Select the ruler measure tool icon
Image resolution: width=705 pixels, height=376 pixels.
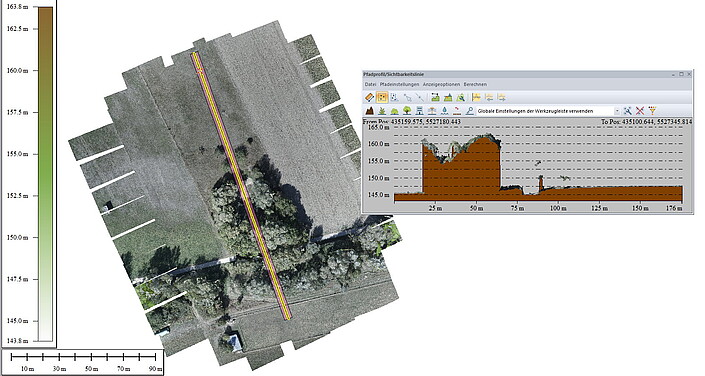(370, 97)
